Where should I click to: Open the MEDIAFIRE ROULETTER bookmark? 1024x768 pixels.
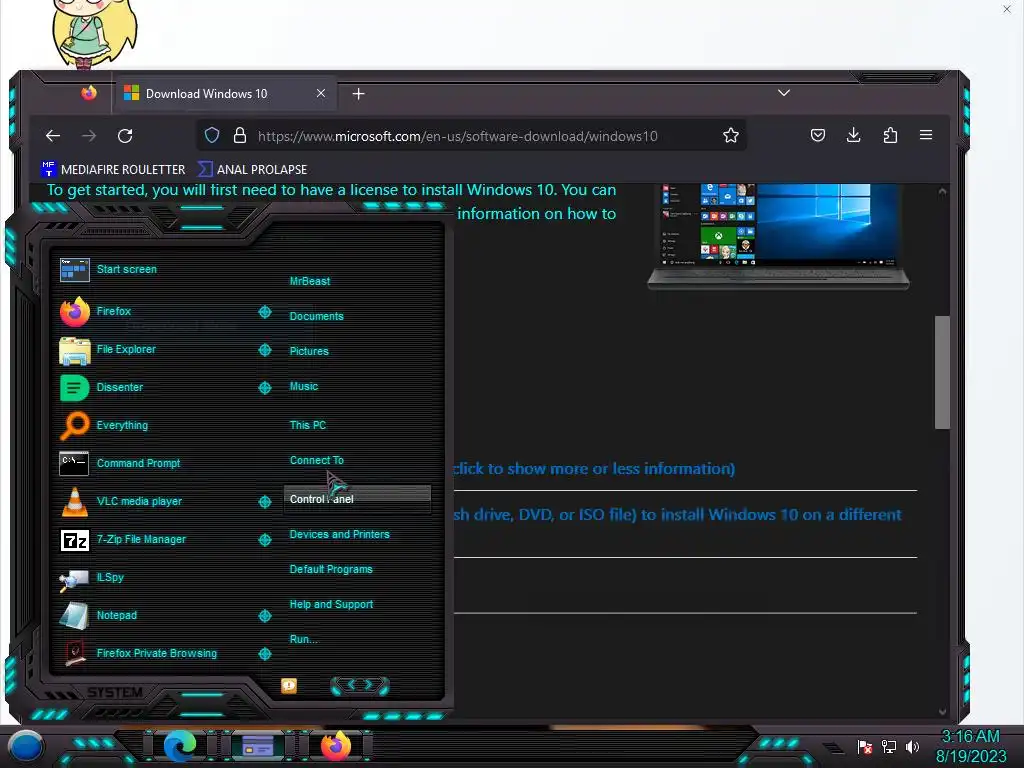click(x=114, y=170)
